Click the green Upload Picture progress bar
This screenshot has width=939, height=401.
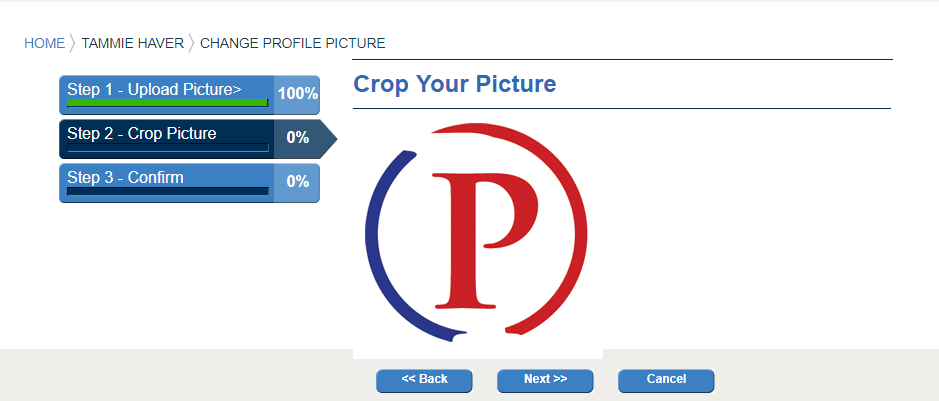tap(167, 103)
